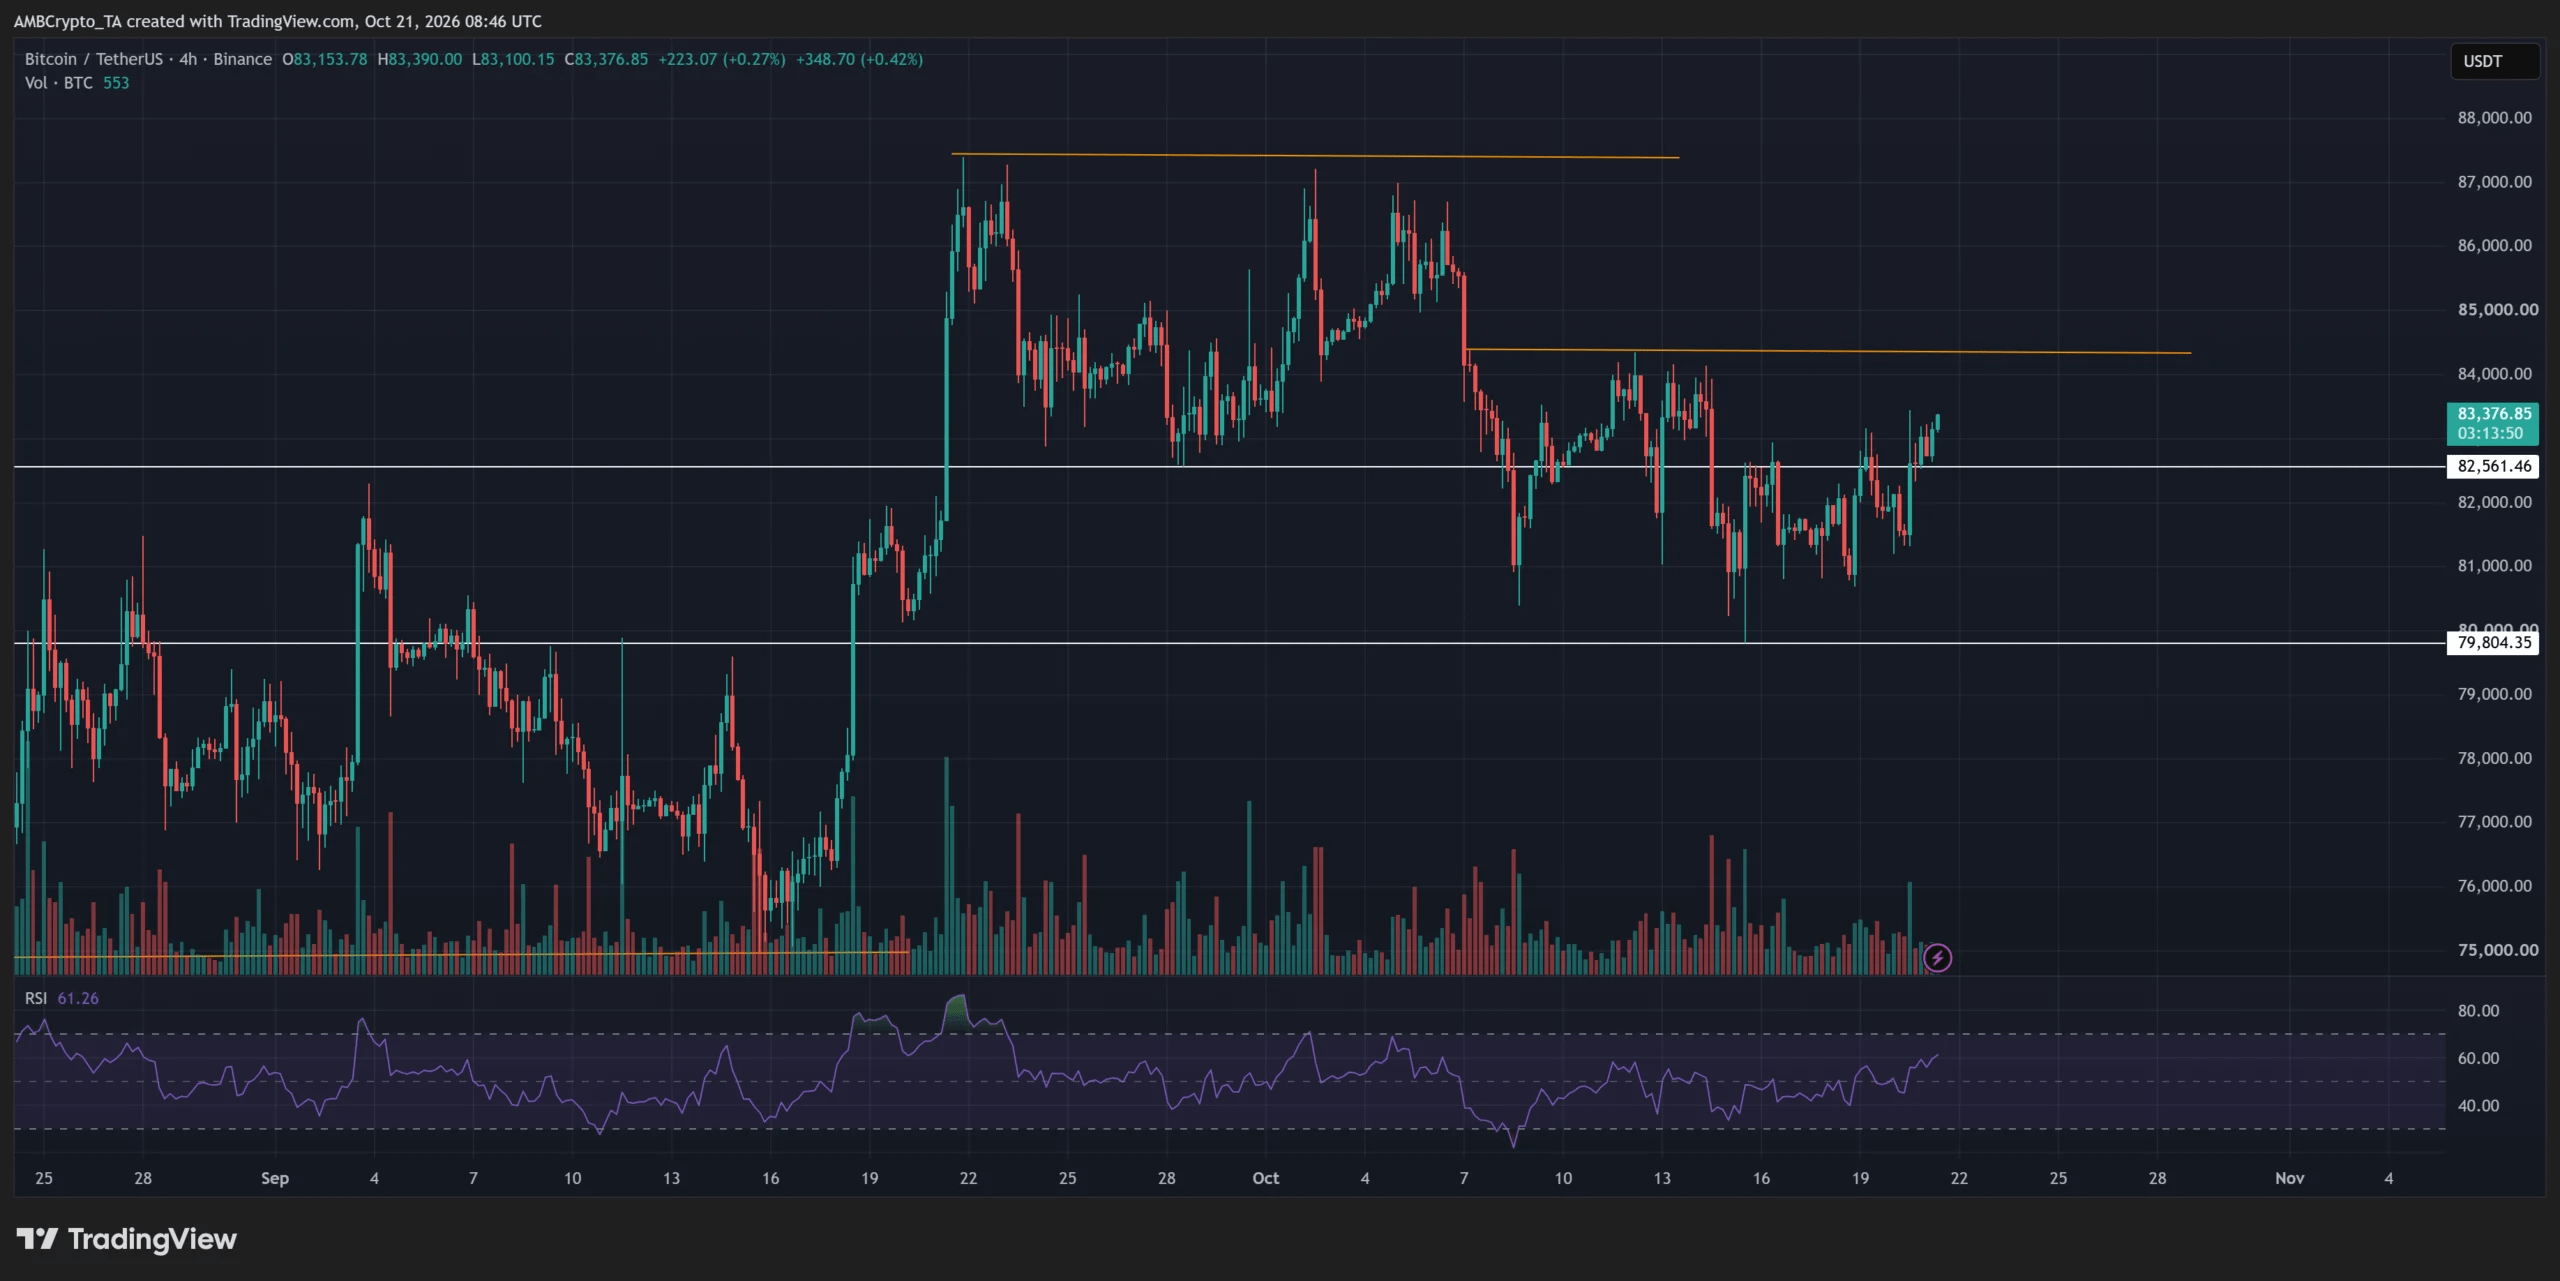Click the Vol · BTC indicator legend
This screenshot has width=2560, height=1281.
tap(77, 83)
